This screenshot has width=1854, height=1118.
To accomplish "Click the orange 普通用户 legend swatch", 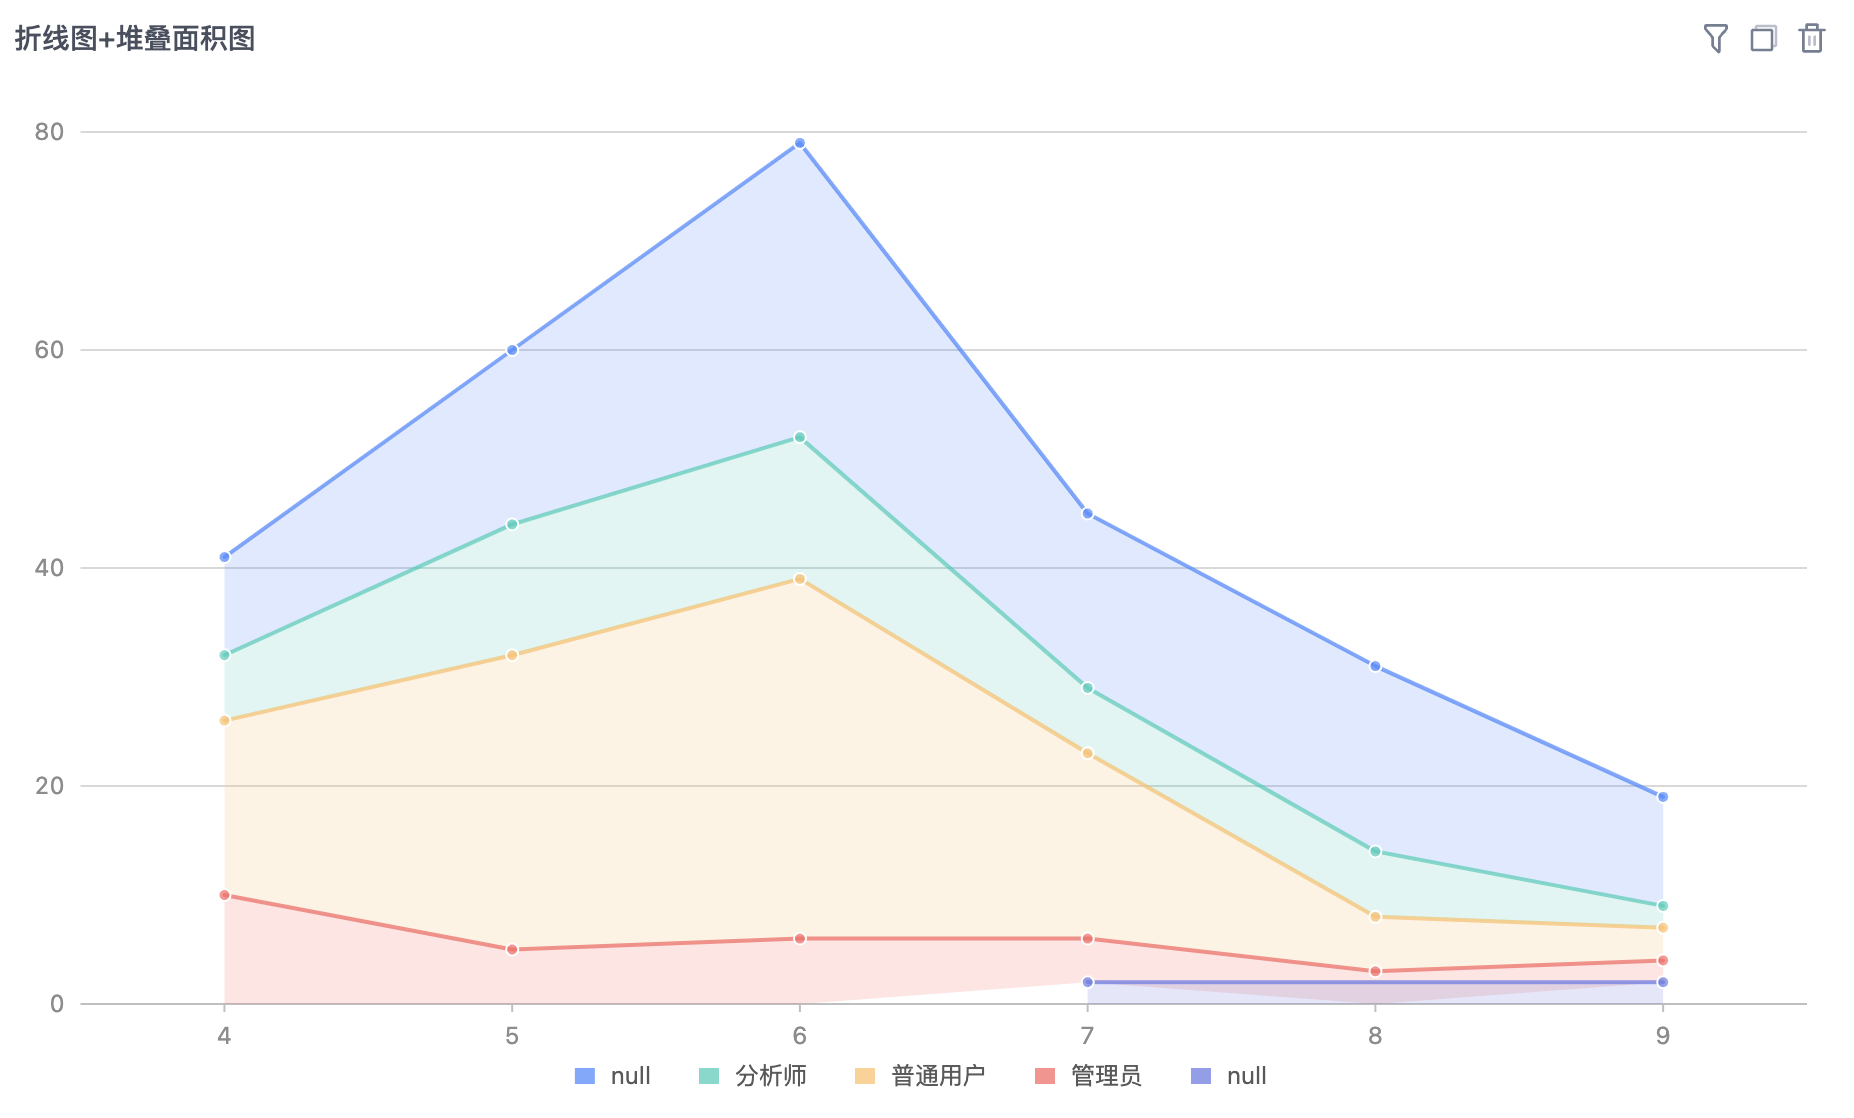I will pos(865,1076).
